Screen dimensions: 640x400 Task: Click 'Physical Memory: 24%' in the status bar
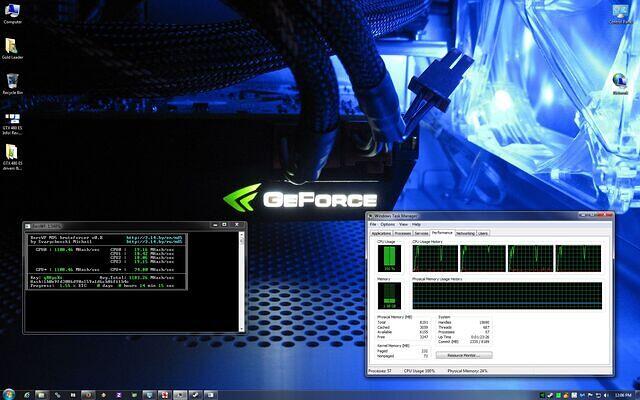467,371
